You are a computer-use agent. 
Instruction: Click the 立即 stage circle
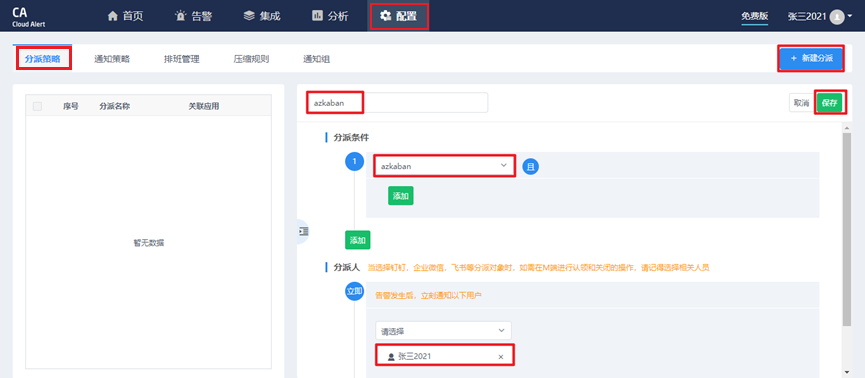point(354,291)
